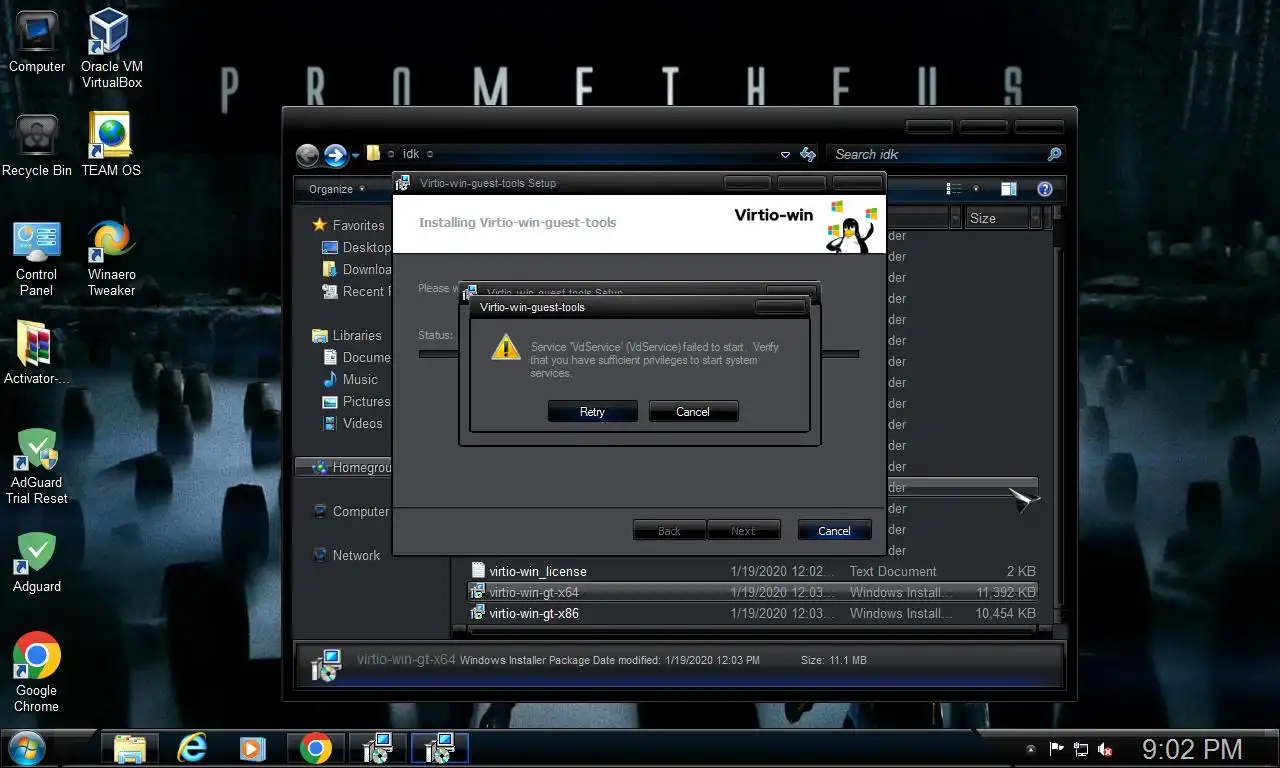1280x768 pixels.
Task: Go forward using Explorer's forward arrow
Action: (335, 155)
